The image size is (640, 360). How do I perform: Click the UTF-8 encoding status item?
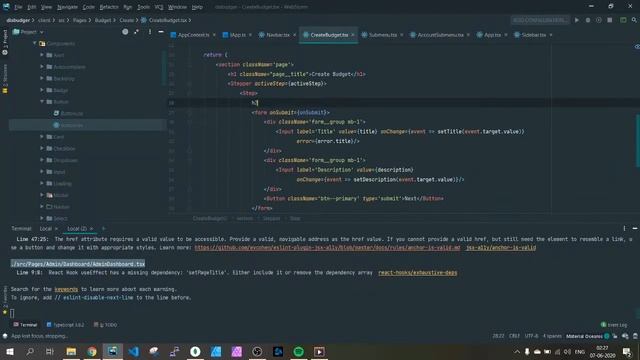531,336
